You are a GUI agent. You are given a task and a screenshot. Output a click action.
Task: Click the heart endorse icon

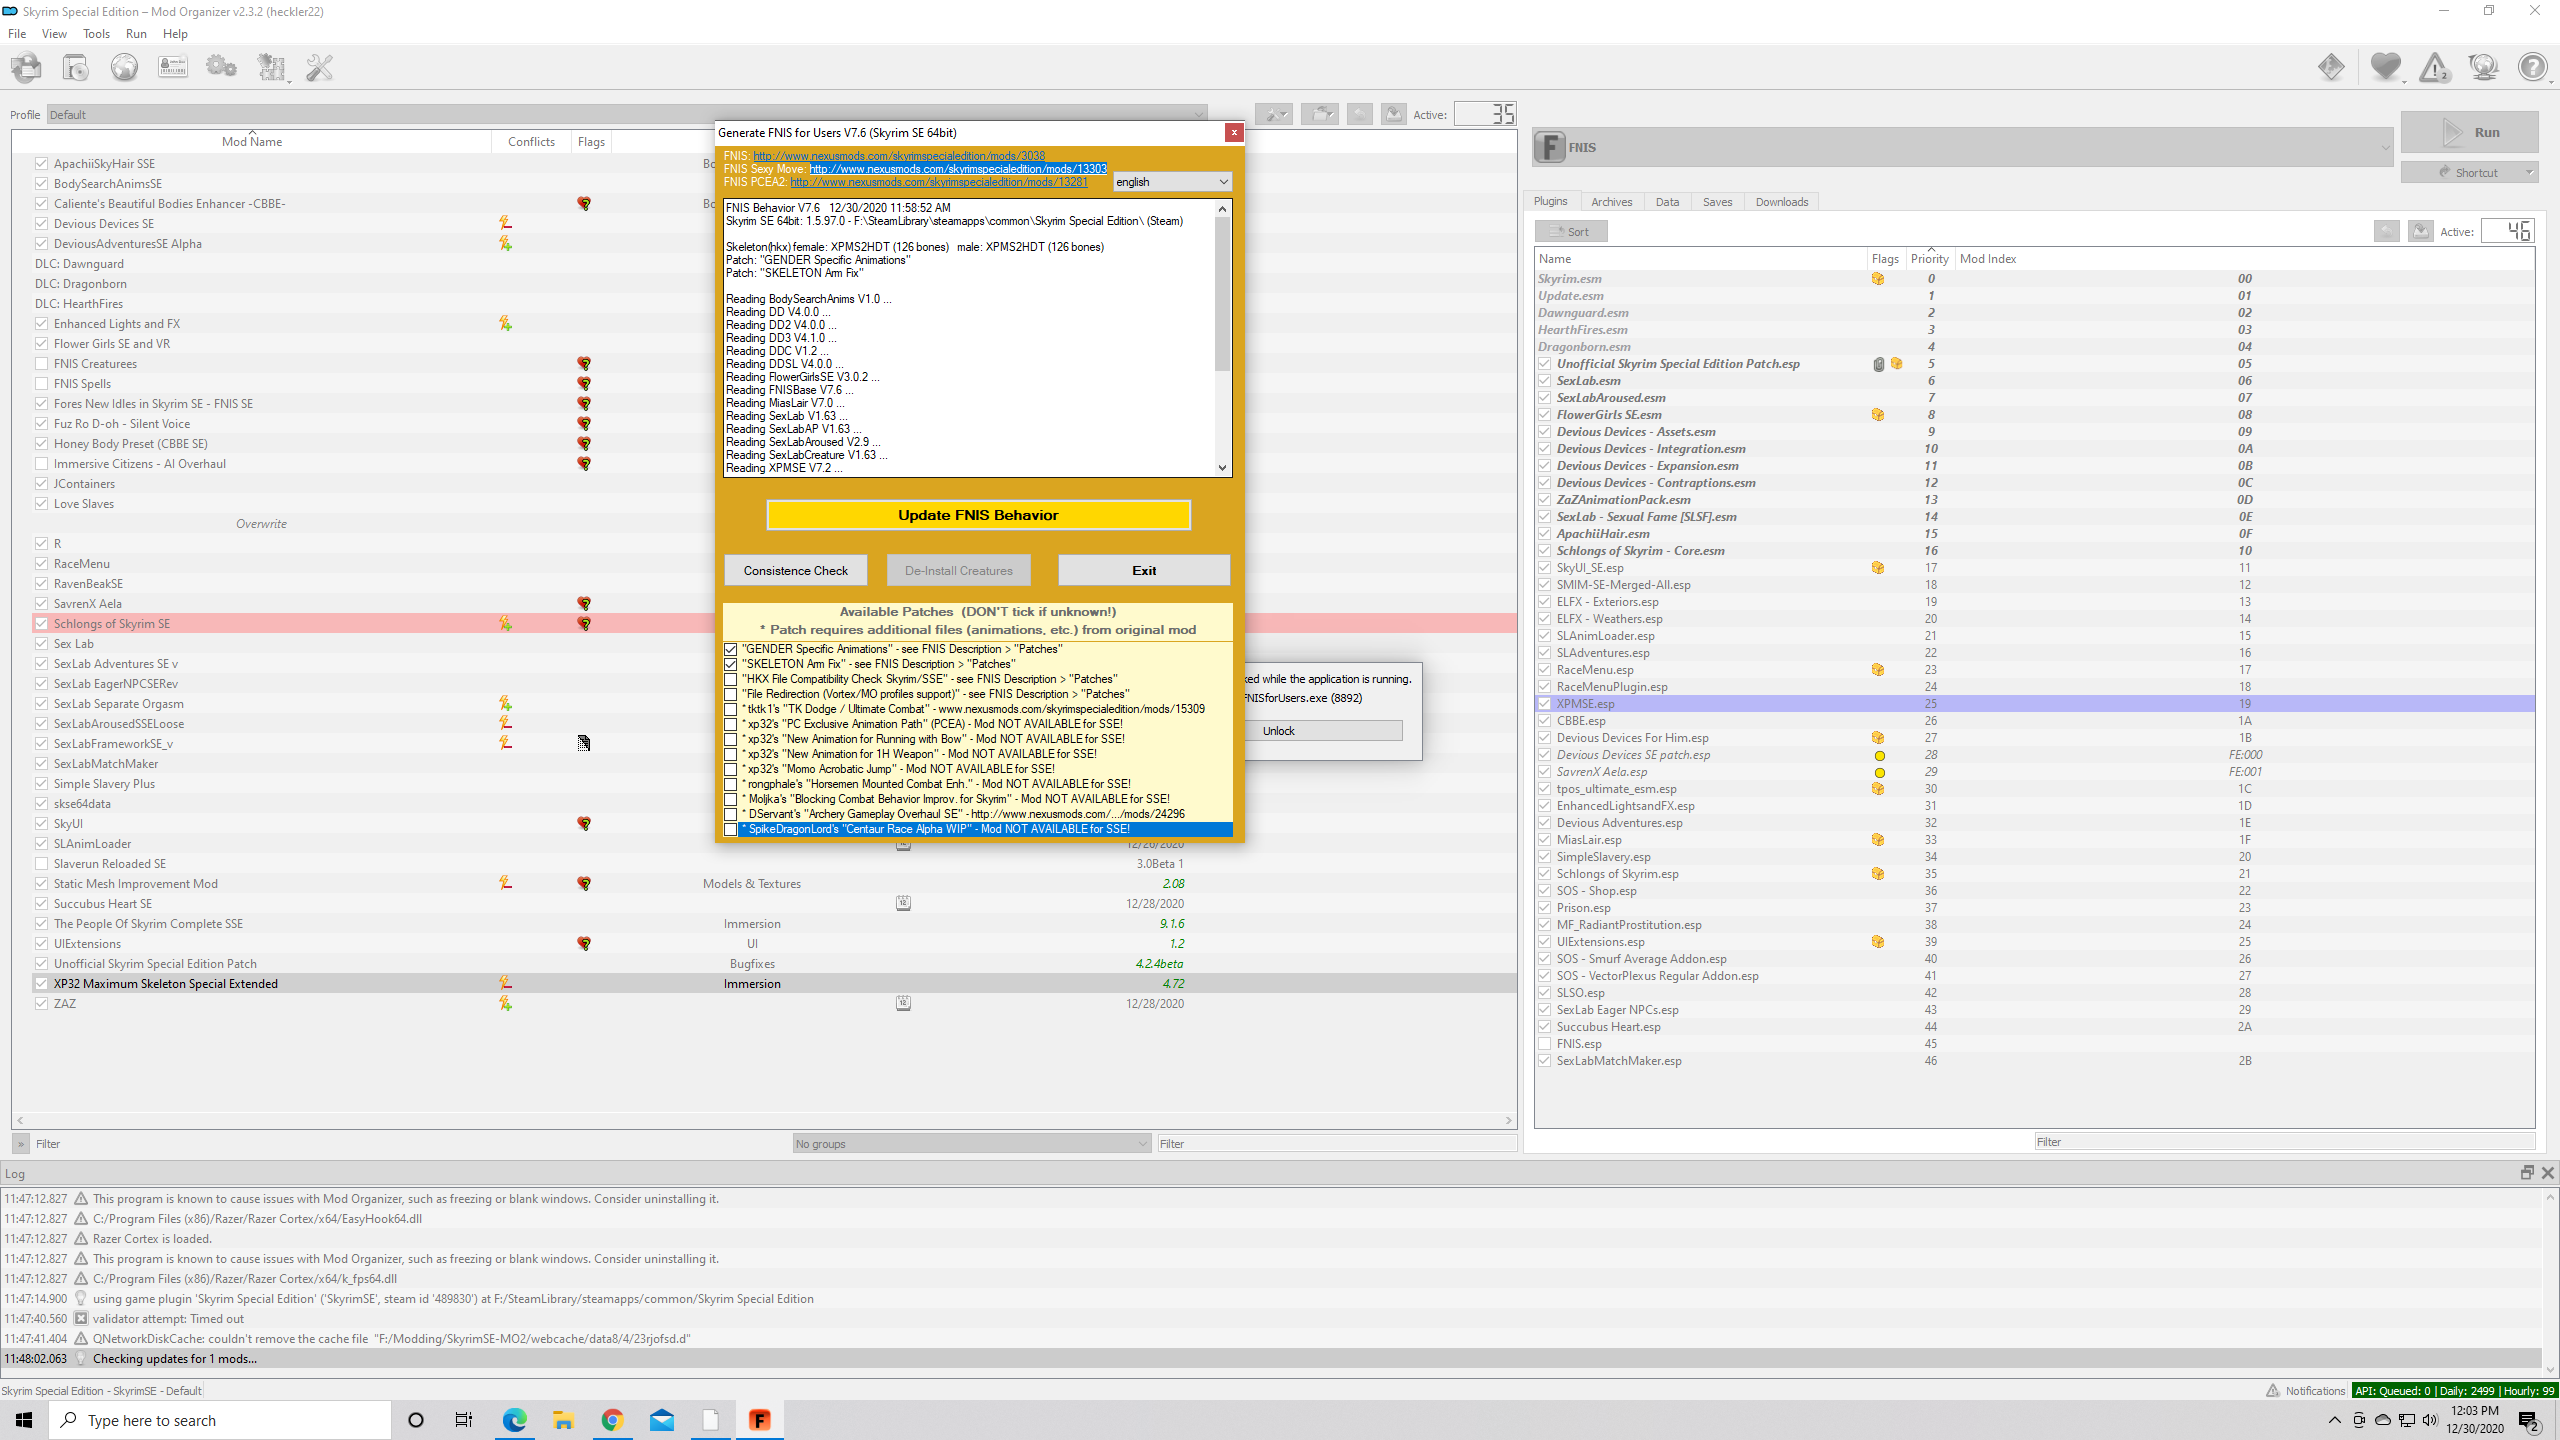(x=2386, y=68)
